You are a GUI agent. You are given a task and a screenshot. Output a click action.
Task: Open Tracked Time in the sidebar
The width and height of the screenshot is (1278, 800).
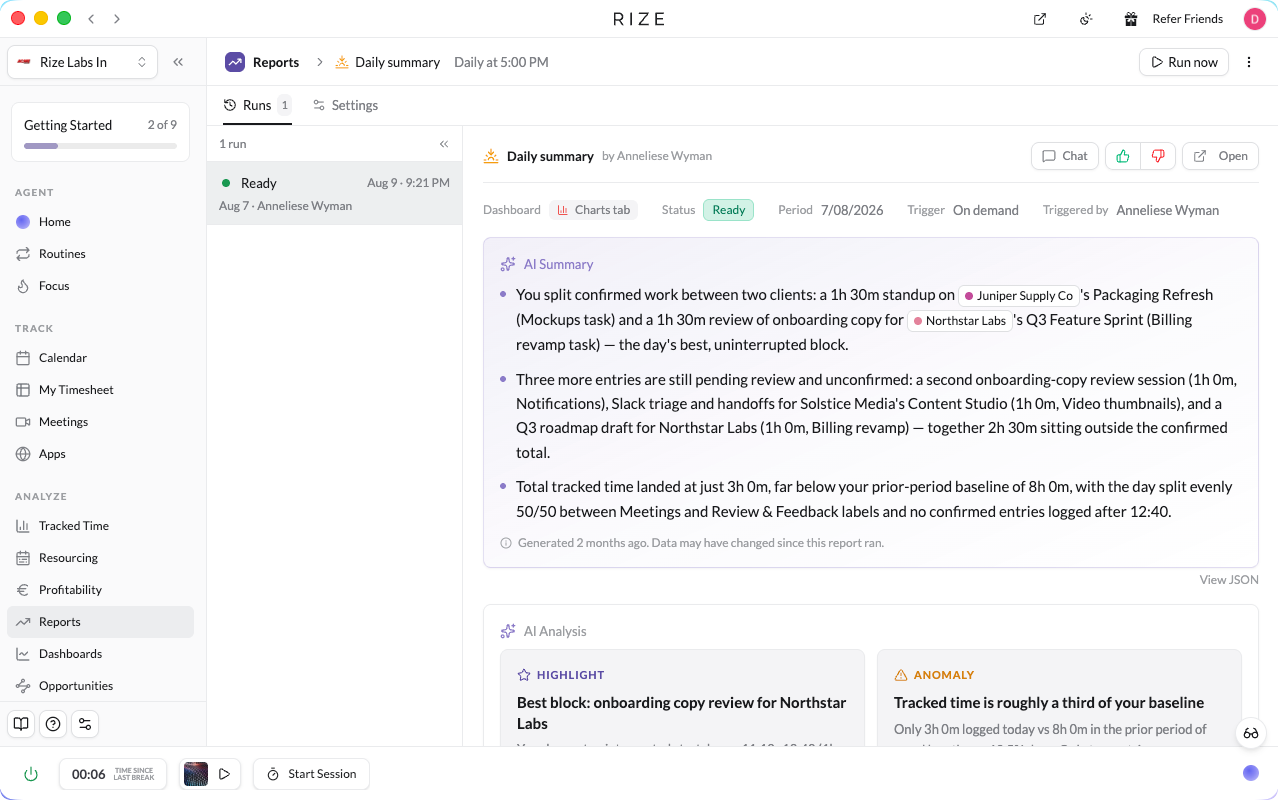coord(100,526)
